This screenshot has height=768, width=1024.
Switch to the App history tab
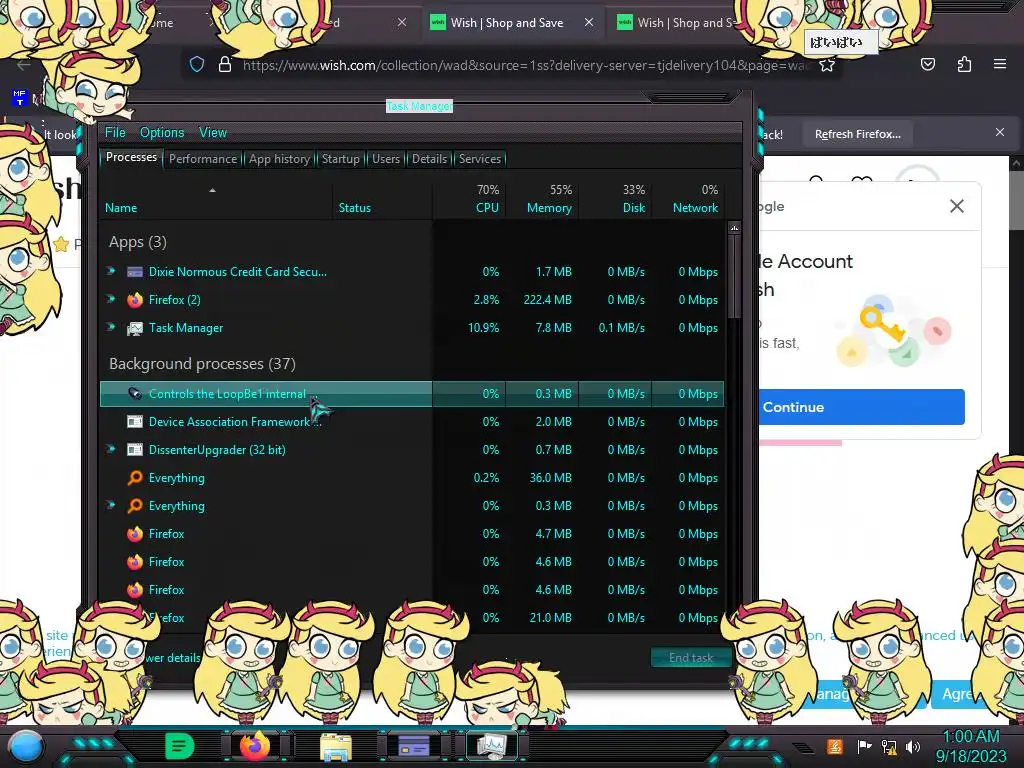tap(279, 159)
